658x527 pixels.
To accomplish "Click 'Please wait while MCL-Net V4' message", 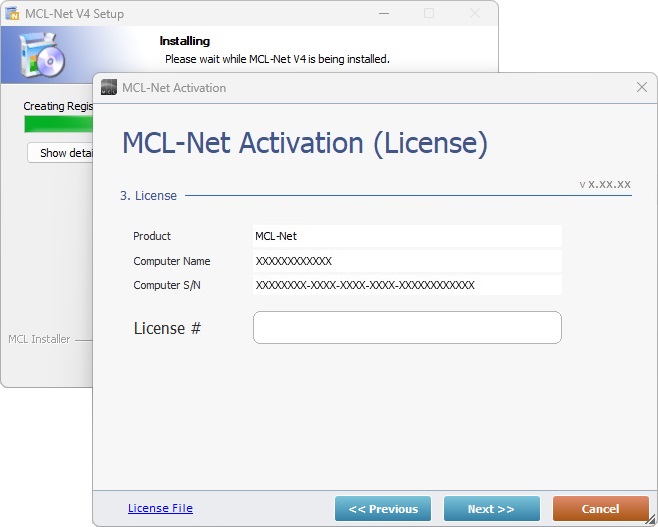I will pos(277,59).
